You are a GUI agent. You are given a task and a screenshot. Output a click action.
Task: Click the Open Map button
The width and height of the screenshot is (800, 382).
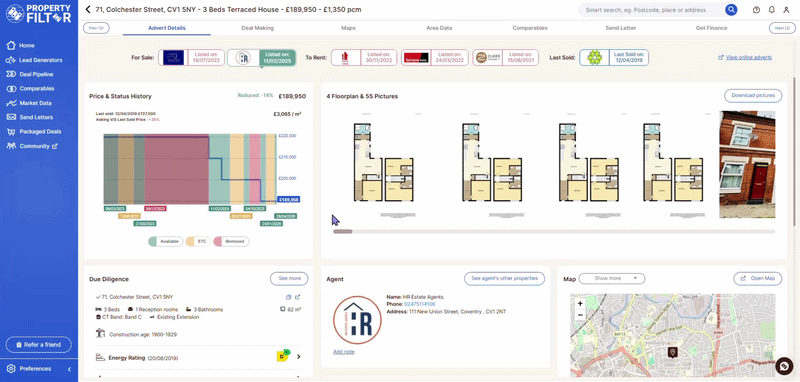[x=757, y=278]
